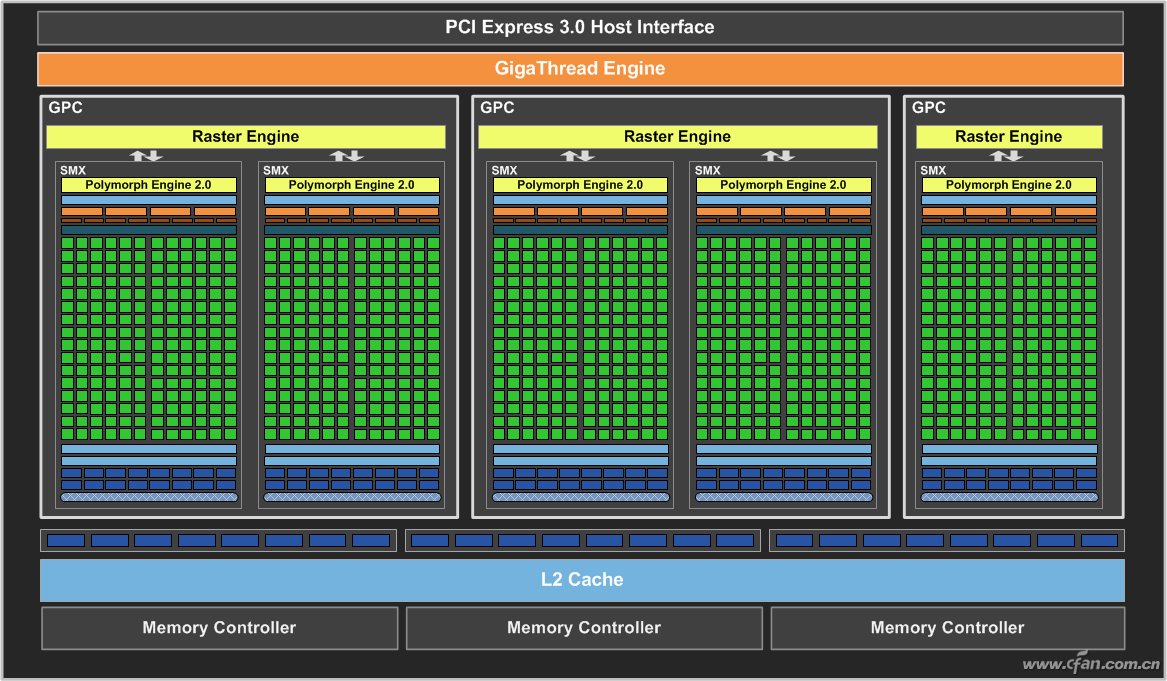The width and height of the screenshot is (1167, 681).
Task: Select the orange GigaThread Engine block
Action: coord(580,68)
